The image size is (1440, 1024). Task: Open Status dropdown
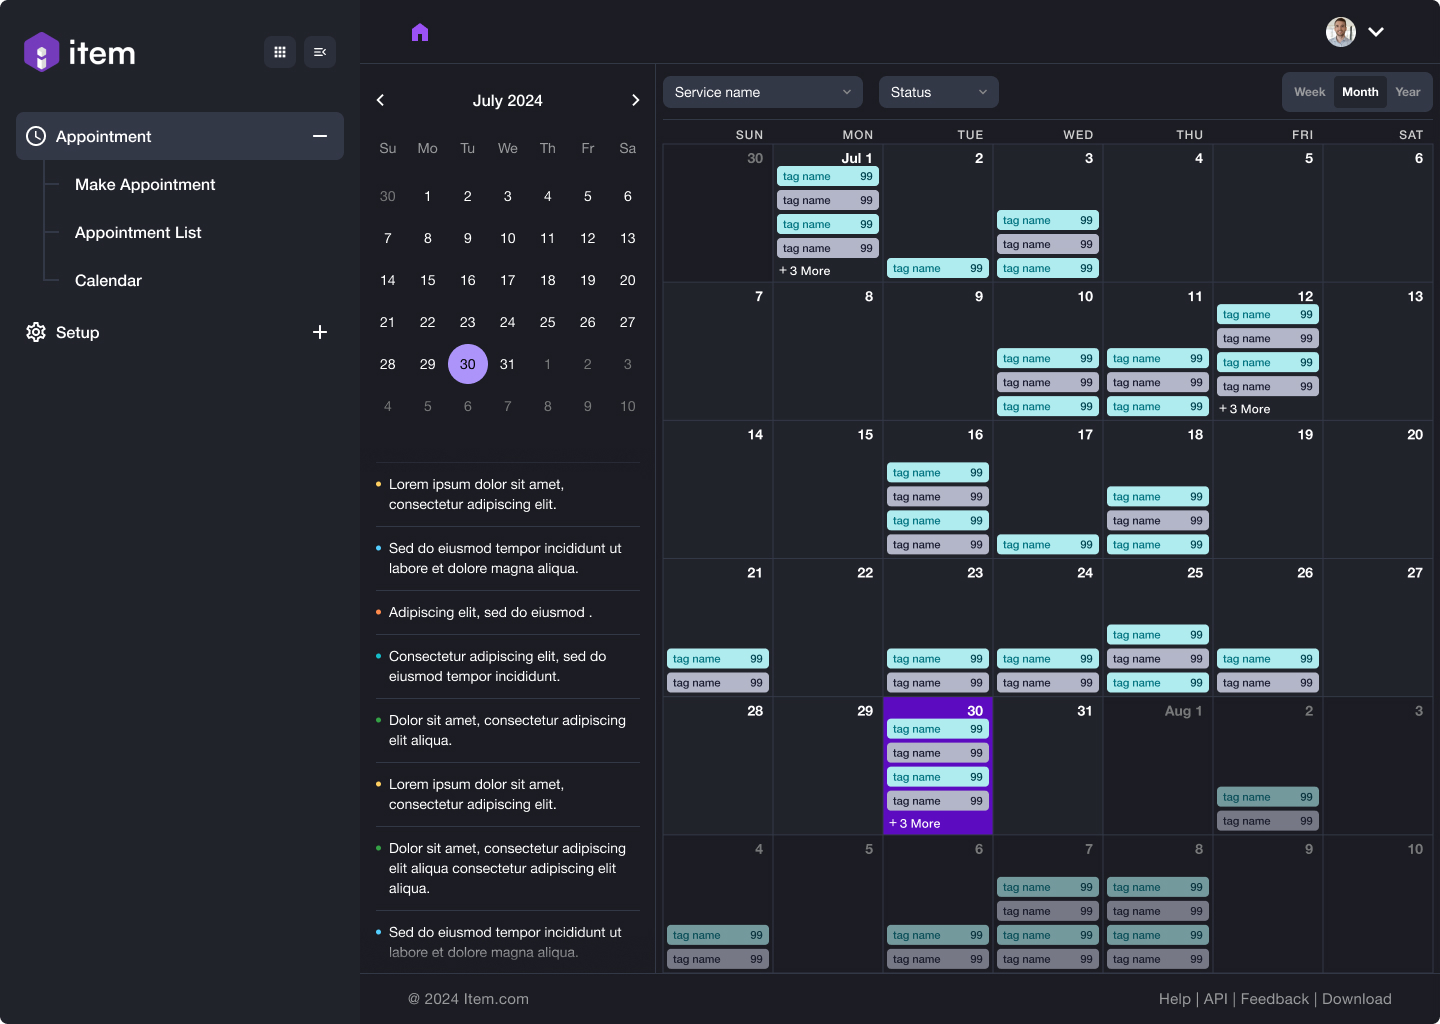[x=939, y=92]
